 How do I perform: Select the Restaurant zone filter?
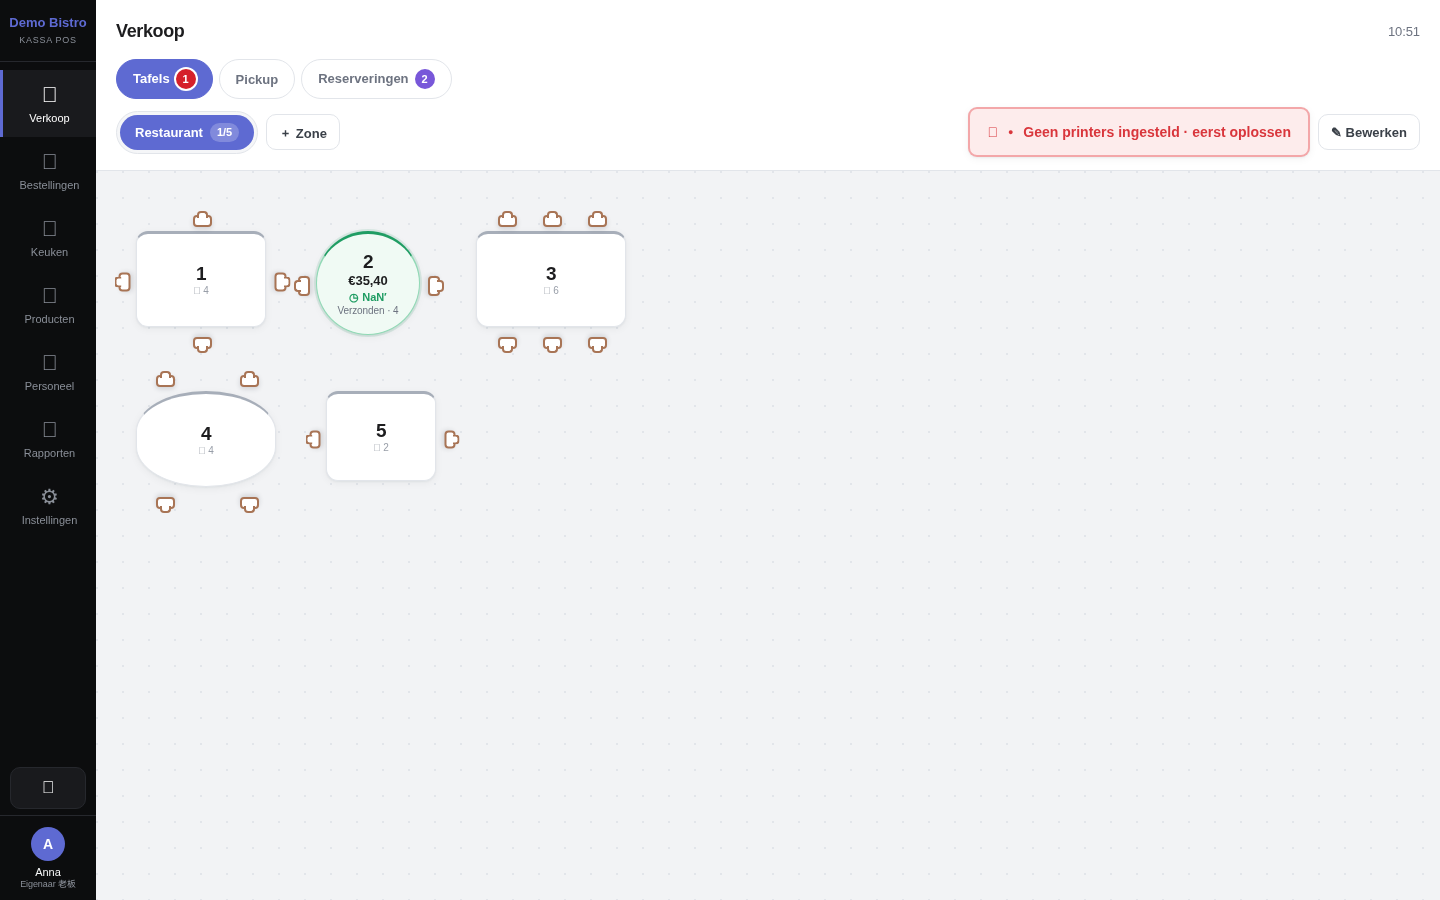[187, 132]
